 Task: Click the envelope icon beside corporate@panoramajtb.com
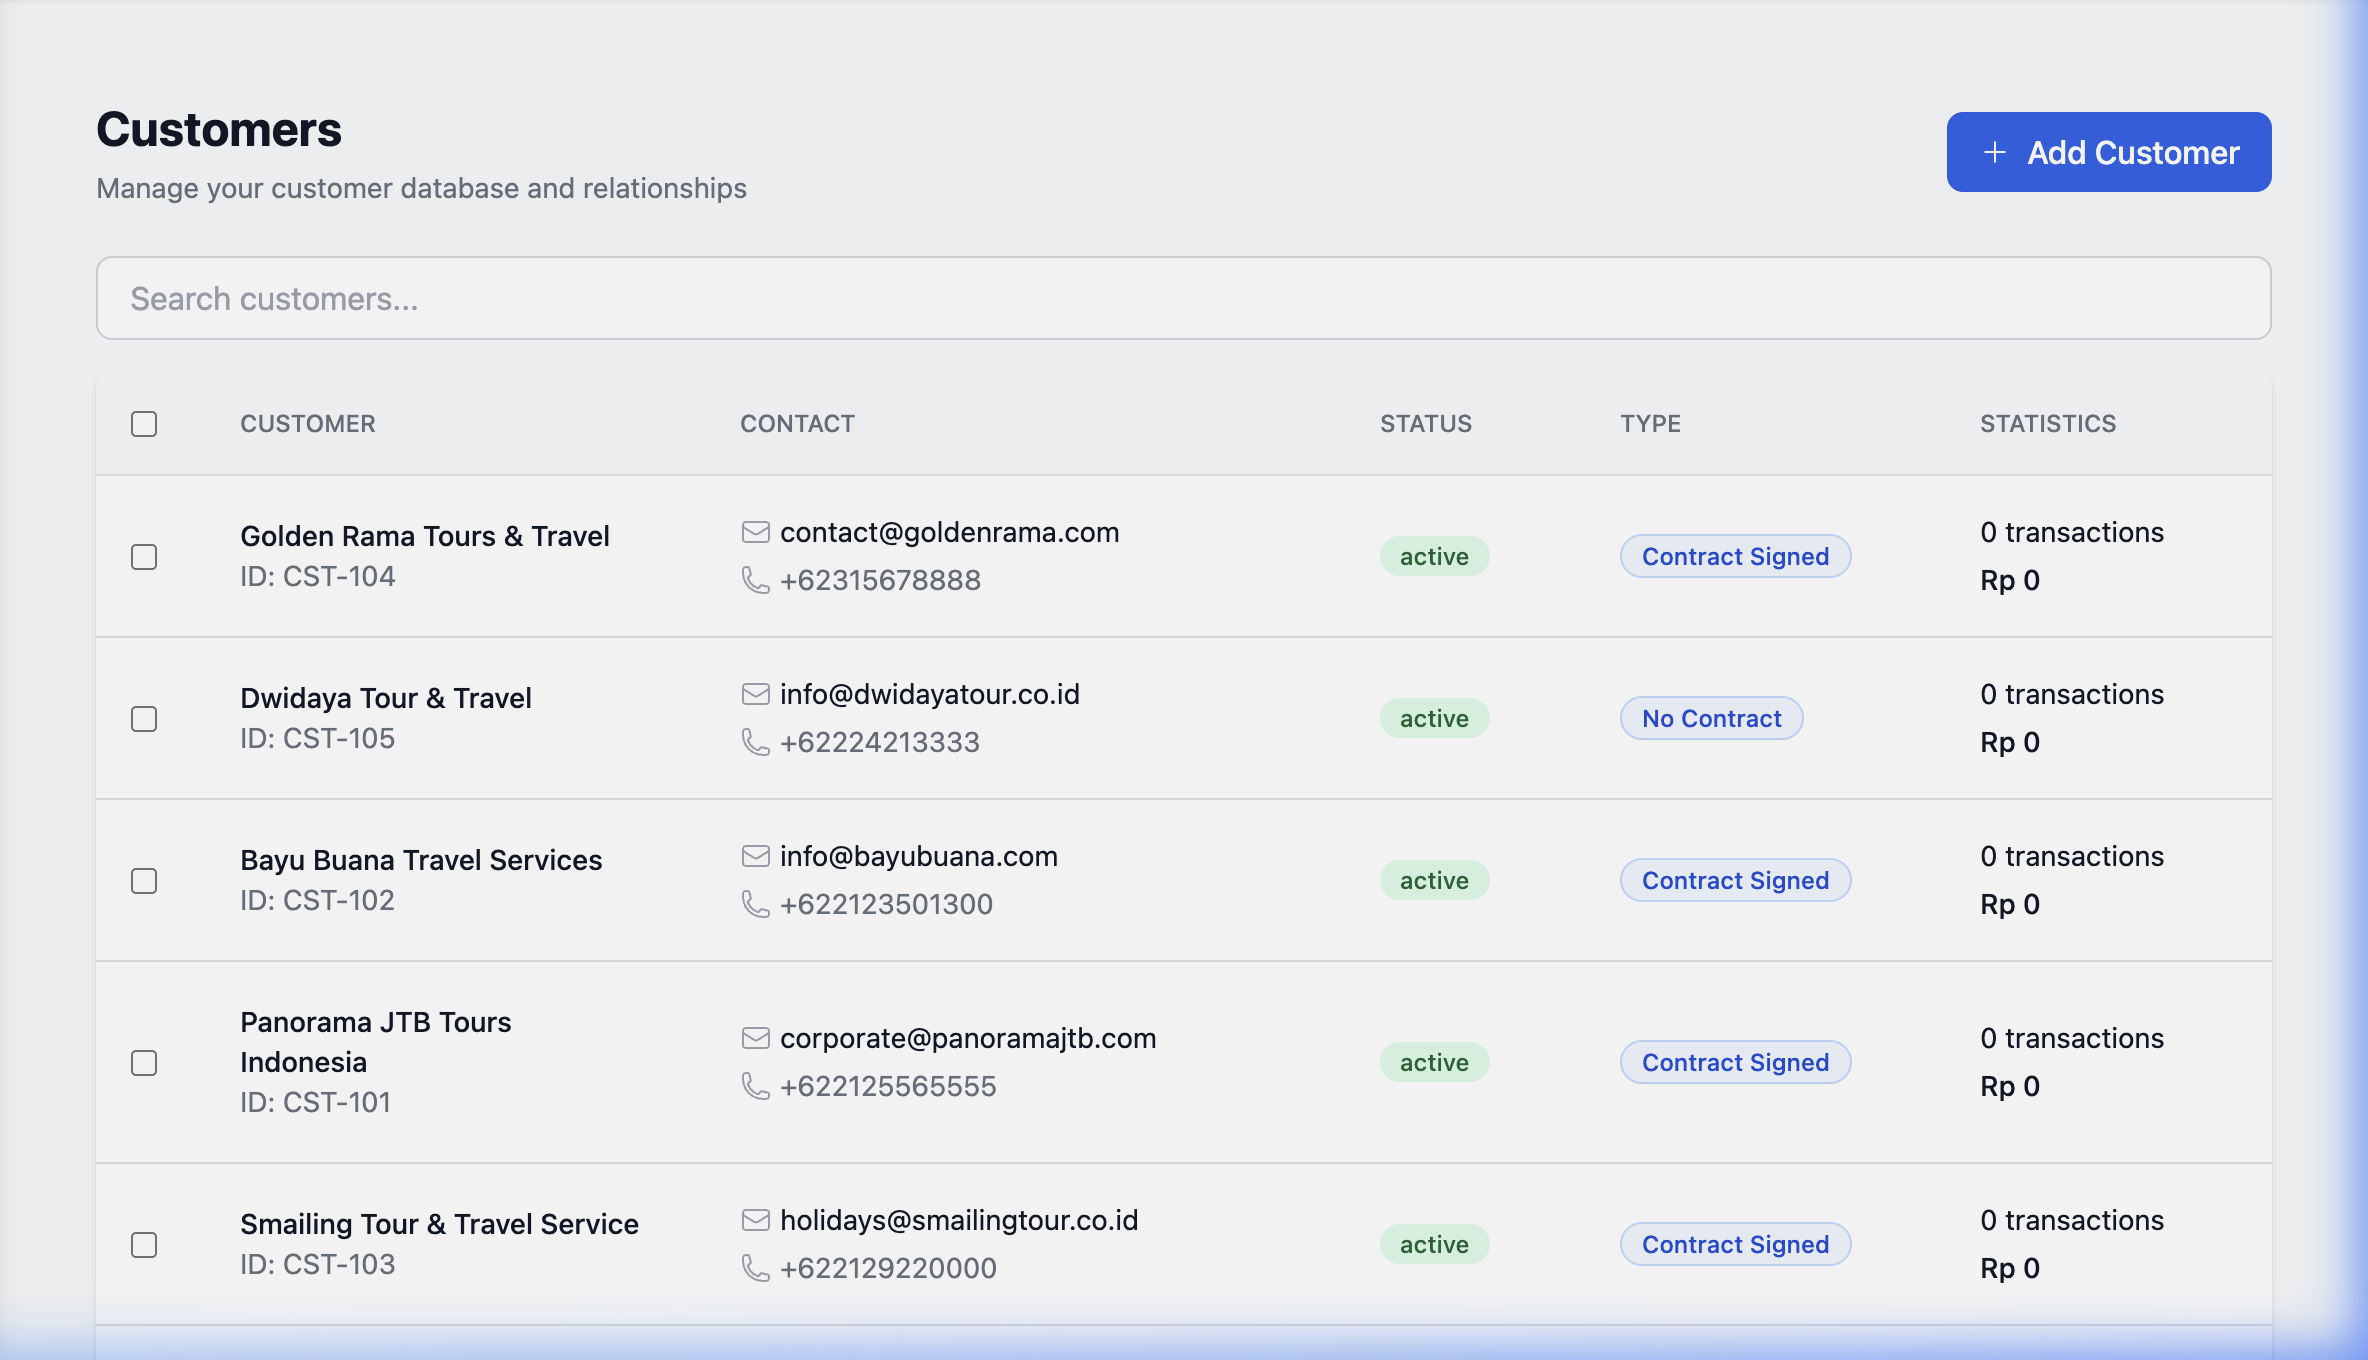coord(755,1038)
